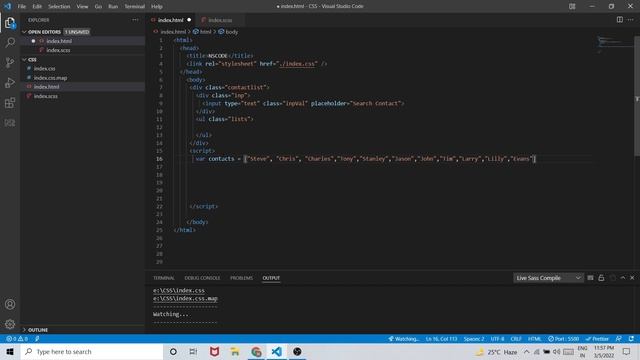Open the Selection menu

(59, 7)
